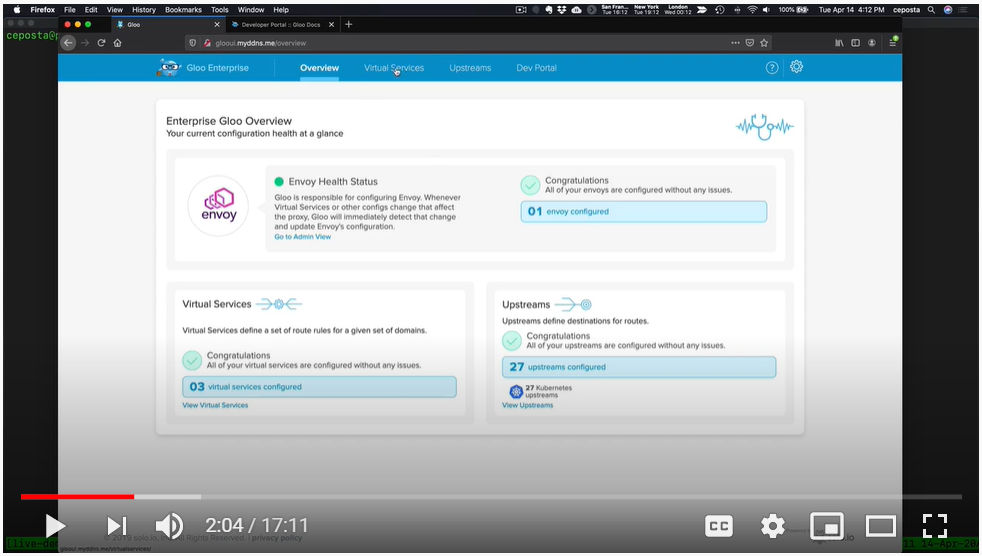
Task: Open the History menu
Action: pyautogui.click(x=143, y=9)
